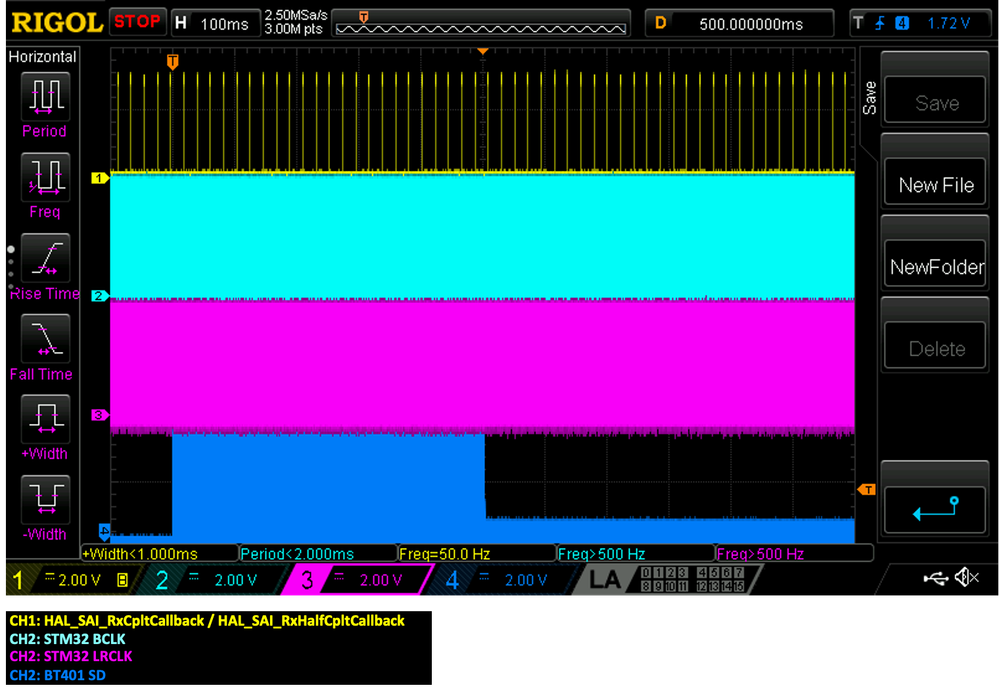
Task: Click the USB device icon
Action: tap(938, 576)
